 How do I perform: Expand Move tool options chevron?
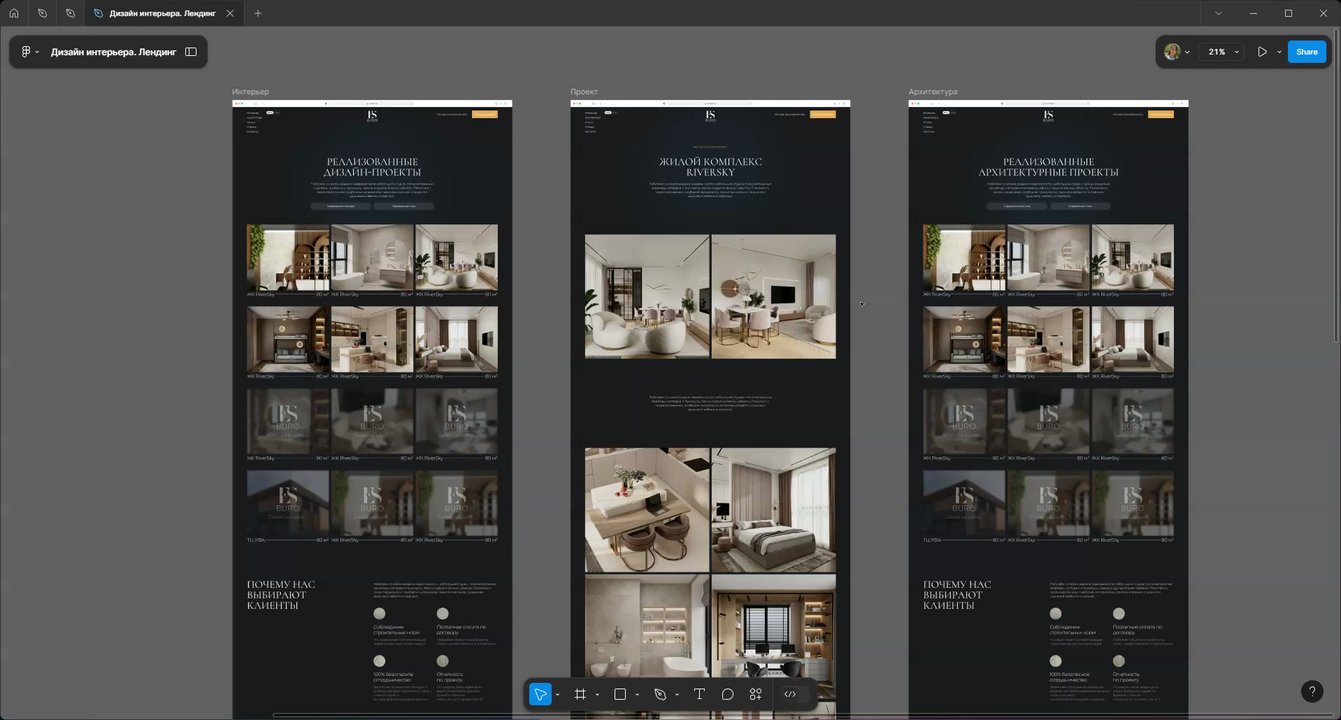[557, 695]
